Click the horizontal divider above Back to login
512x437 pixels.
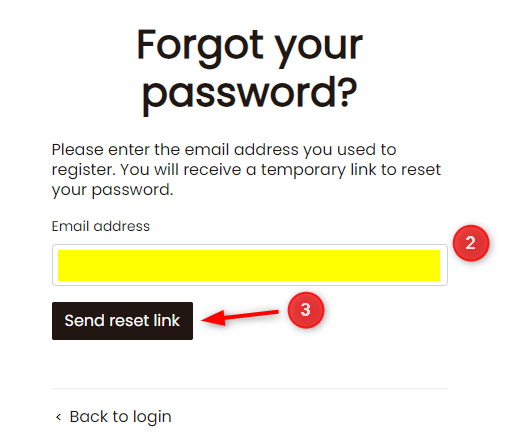coord(250,388)
